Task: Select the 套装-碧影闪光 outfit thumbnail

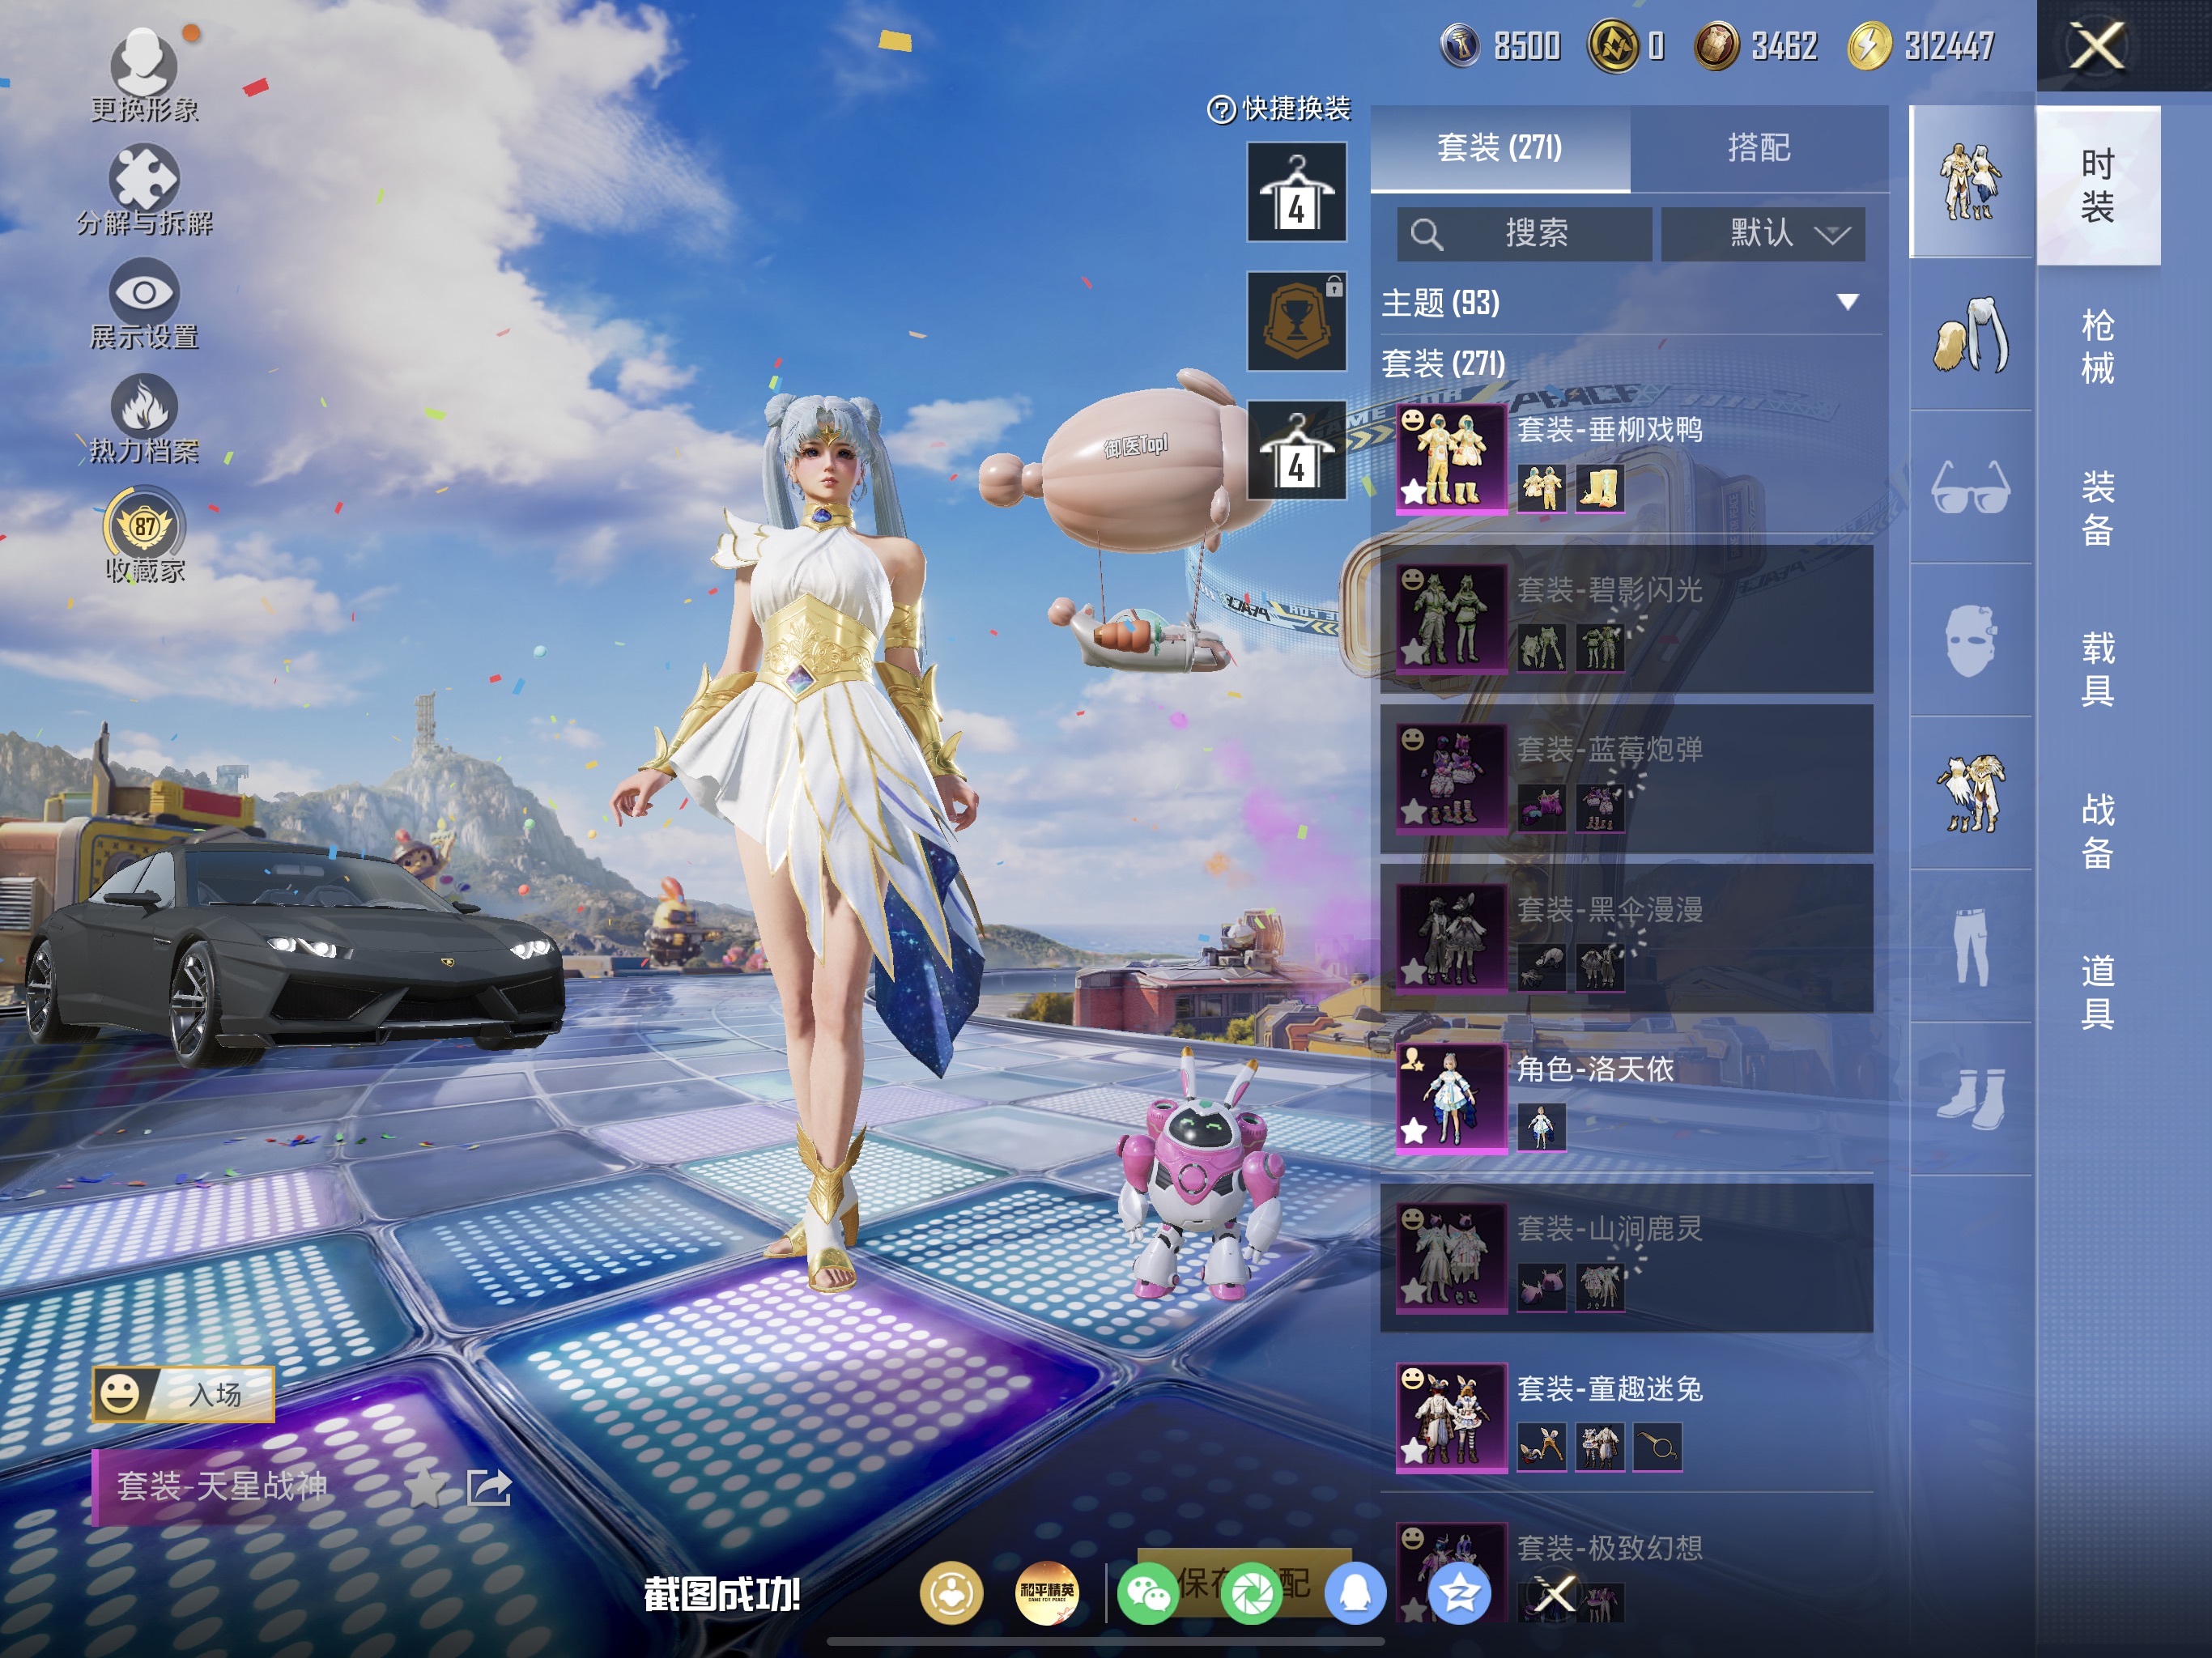Action: tap(1452, 618)
